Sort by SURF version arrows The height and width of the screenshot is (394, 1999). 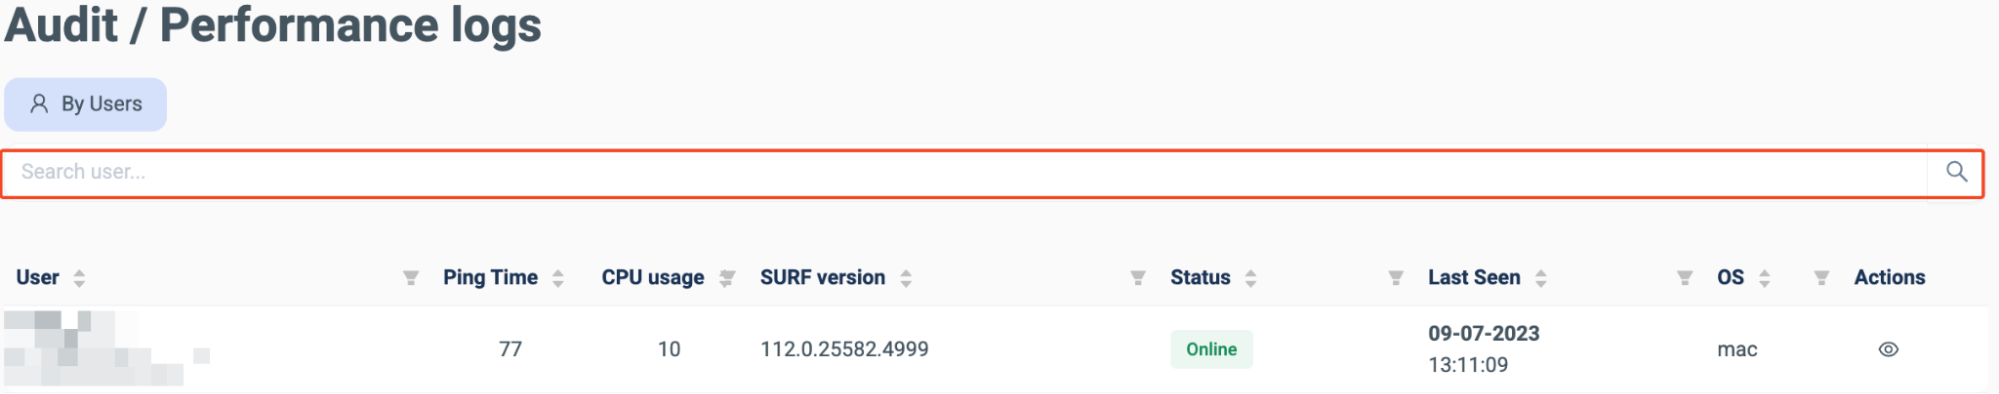tap(905, 278)
